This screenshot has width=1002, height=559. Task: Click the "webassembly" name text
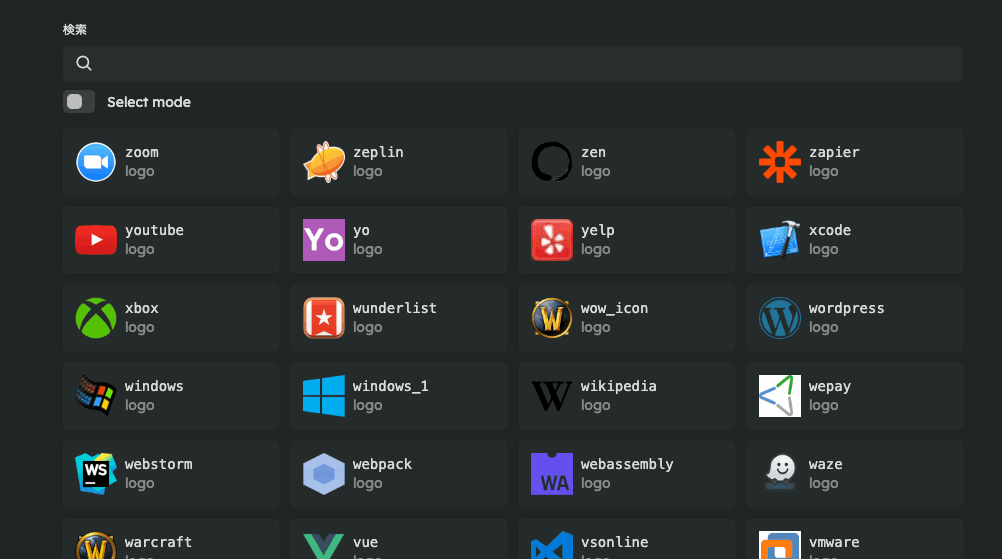(627, 464)
